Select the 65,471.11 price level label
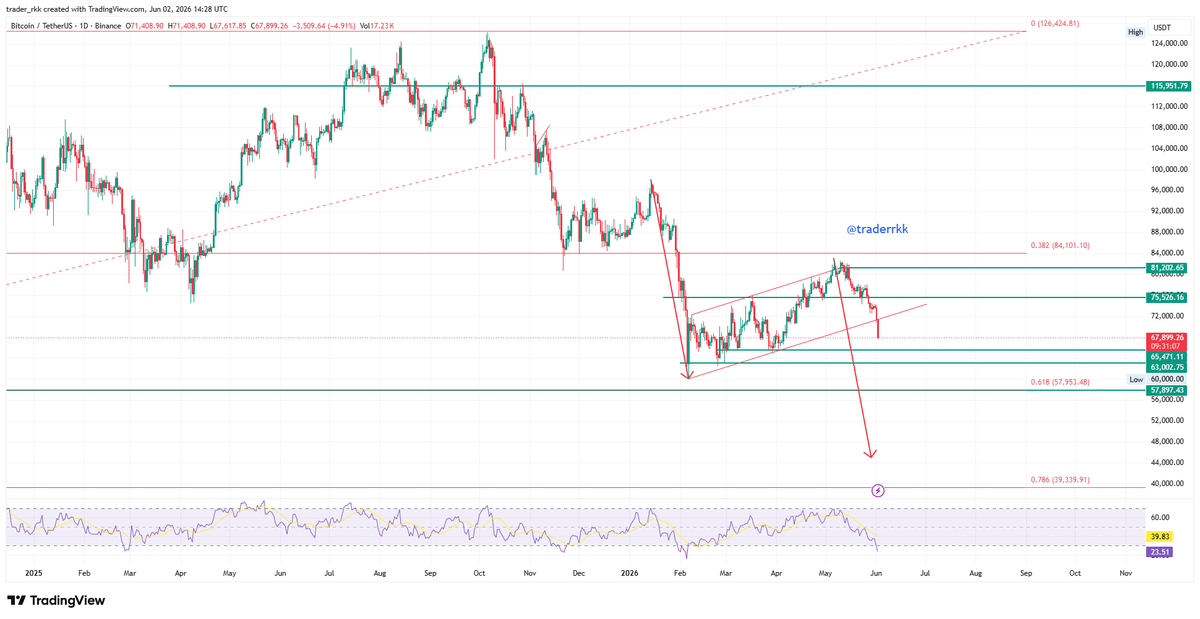Screen dimensions: 1200x619 1168,357
